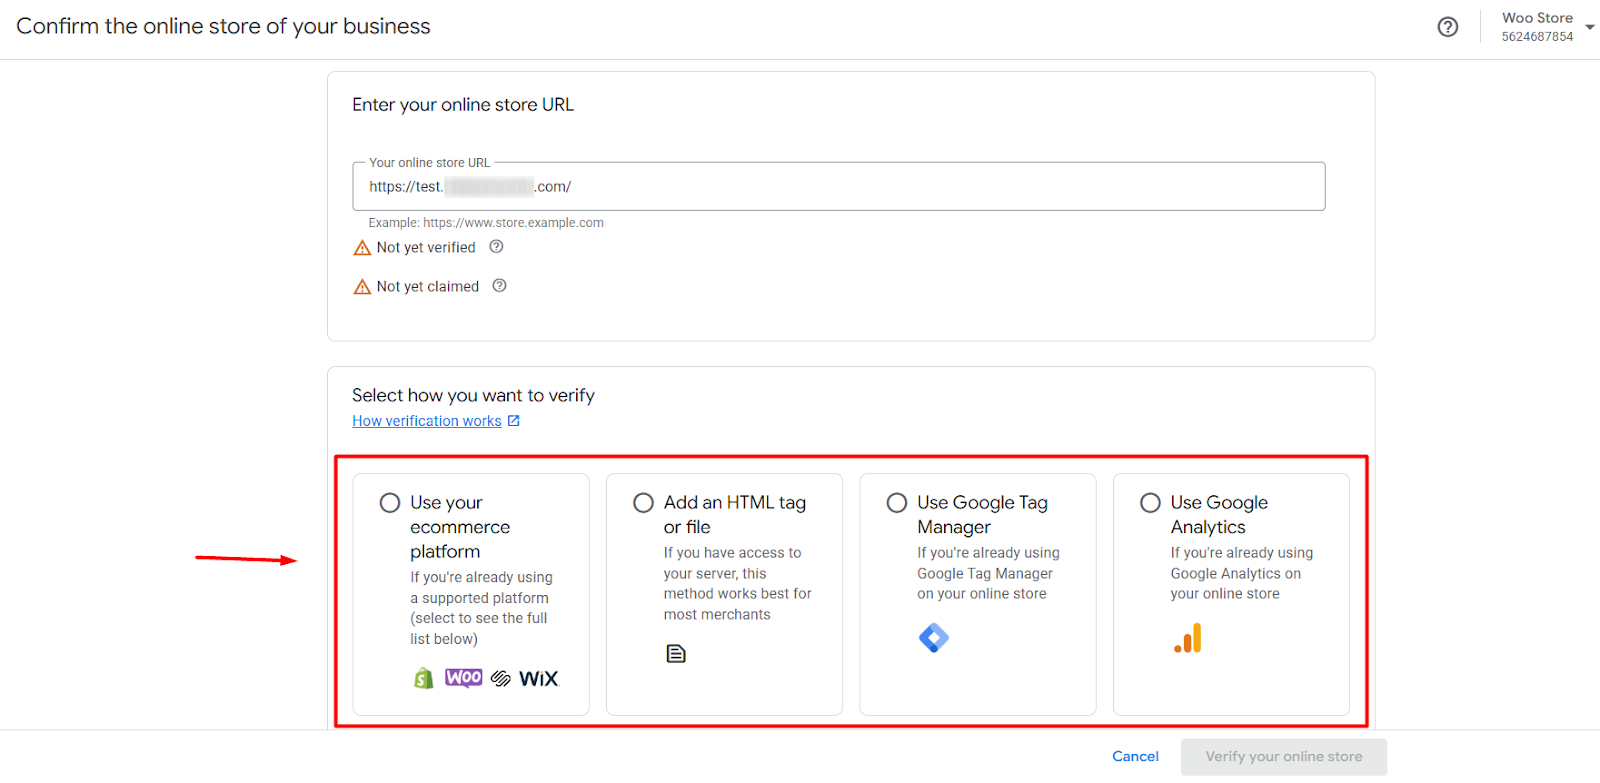
Task: Click the Not yet verified warning icon
Action: coord(362,248)
